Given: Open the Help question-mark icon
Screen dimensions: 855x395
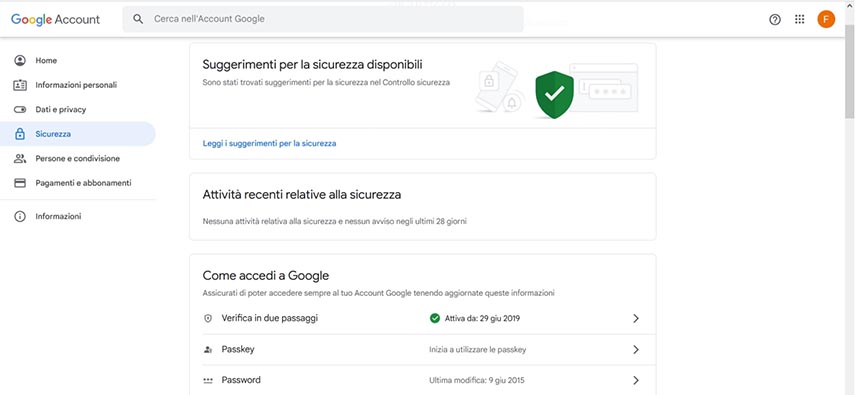Looking at the screenshot, I should click(774, 20).
